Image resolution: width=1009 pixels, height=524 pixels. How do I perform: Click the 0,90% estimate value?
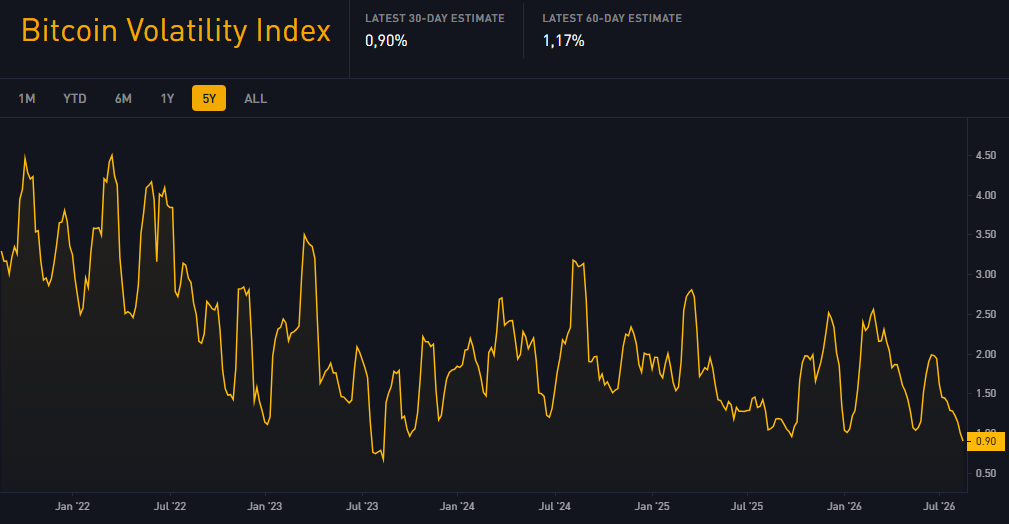click(386, 41)
